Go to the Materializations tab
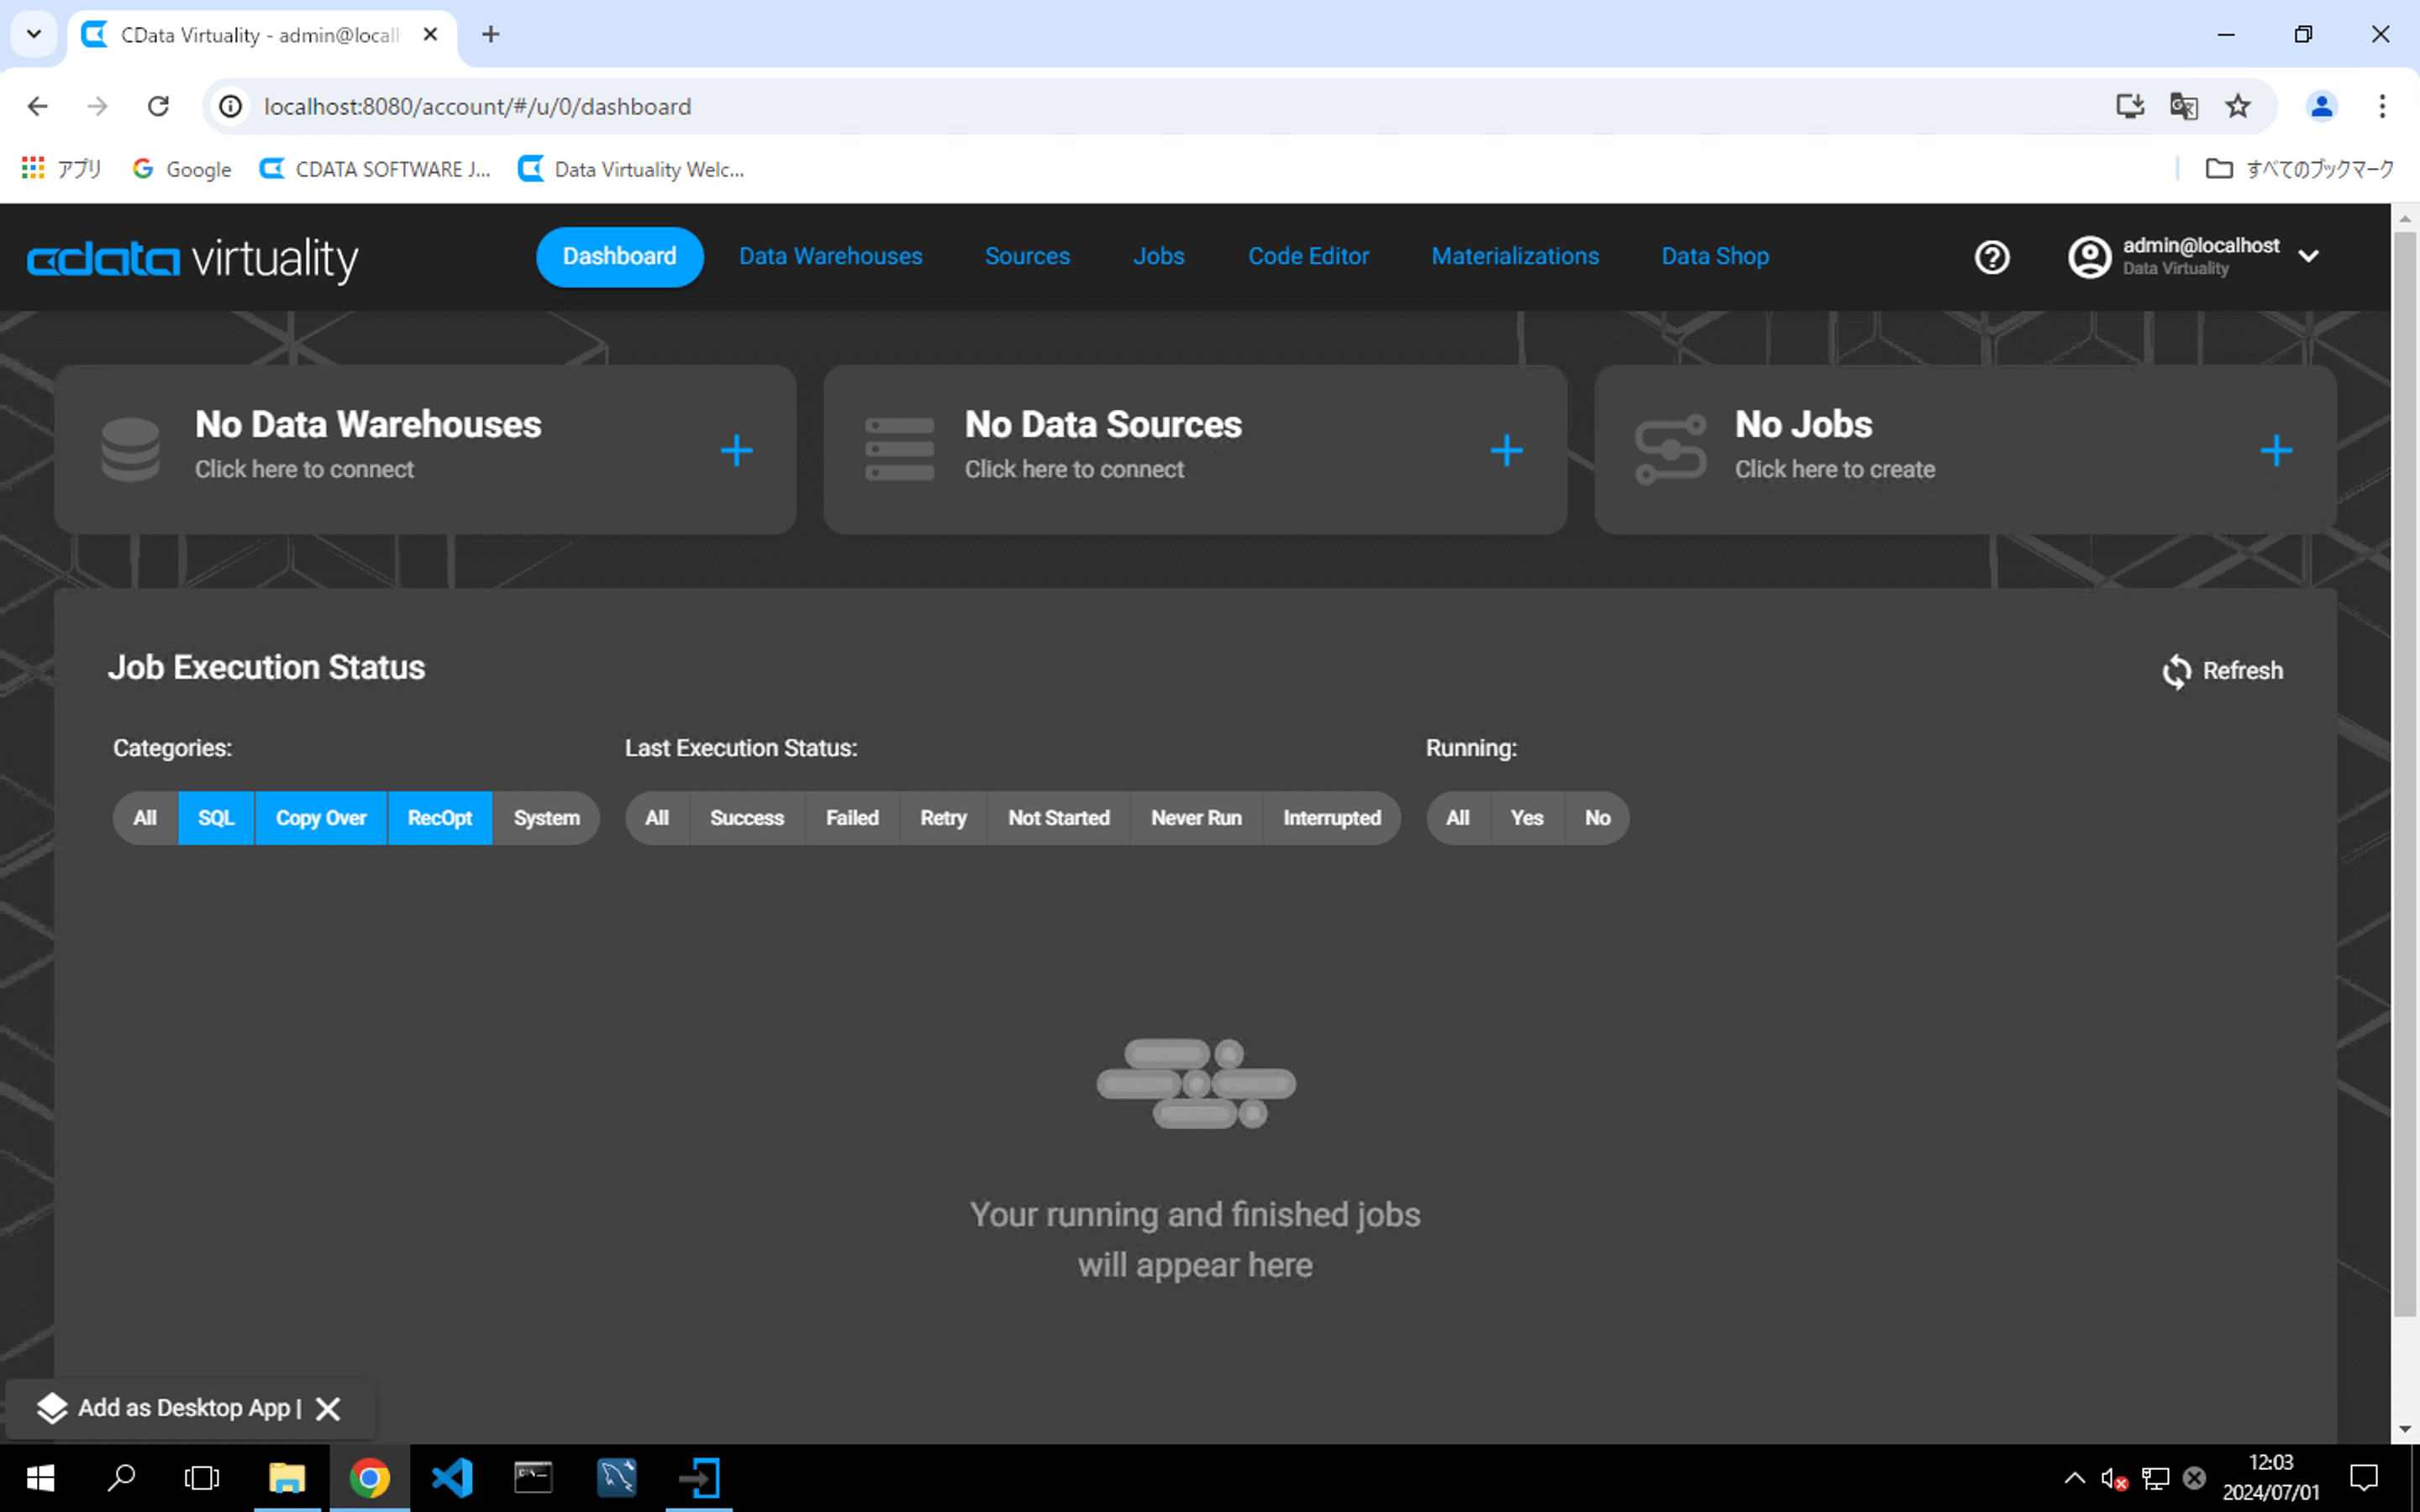 pos(1514,256)
